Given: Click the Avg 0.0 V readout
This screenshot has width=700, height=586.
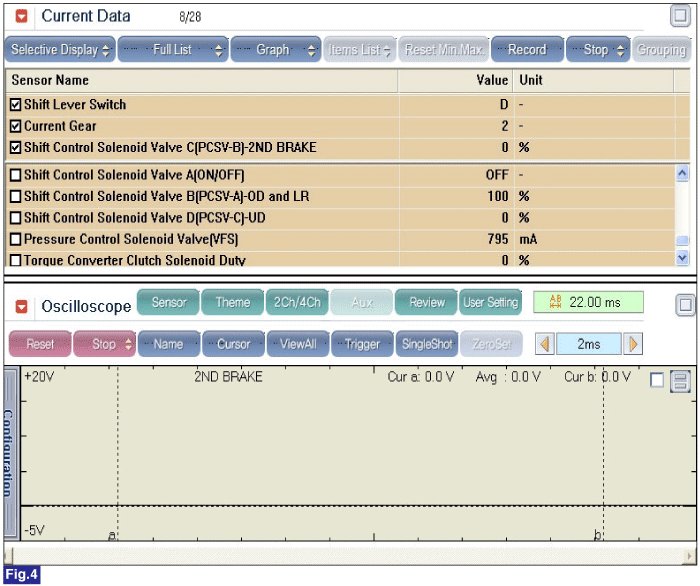Looking at the screenshot, I should coord(508,378).
